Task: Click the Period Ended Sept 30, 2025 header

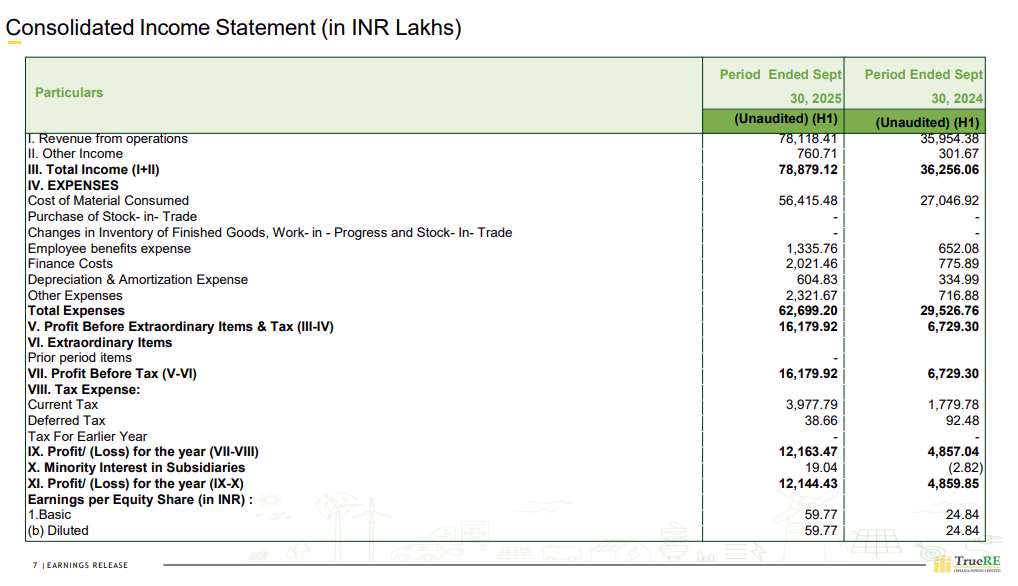Action: [780, 86]
